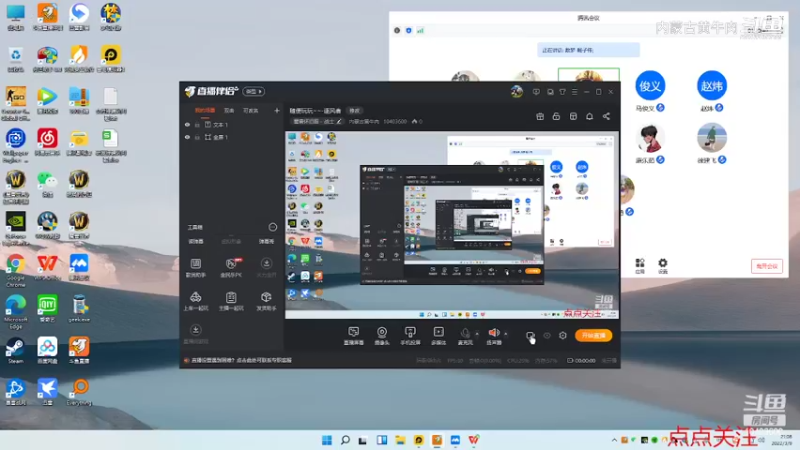Viewport: 800px width, 450px height.
Task: Open taskbar search
Action: 345,440
